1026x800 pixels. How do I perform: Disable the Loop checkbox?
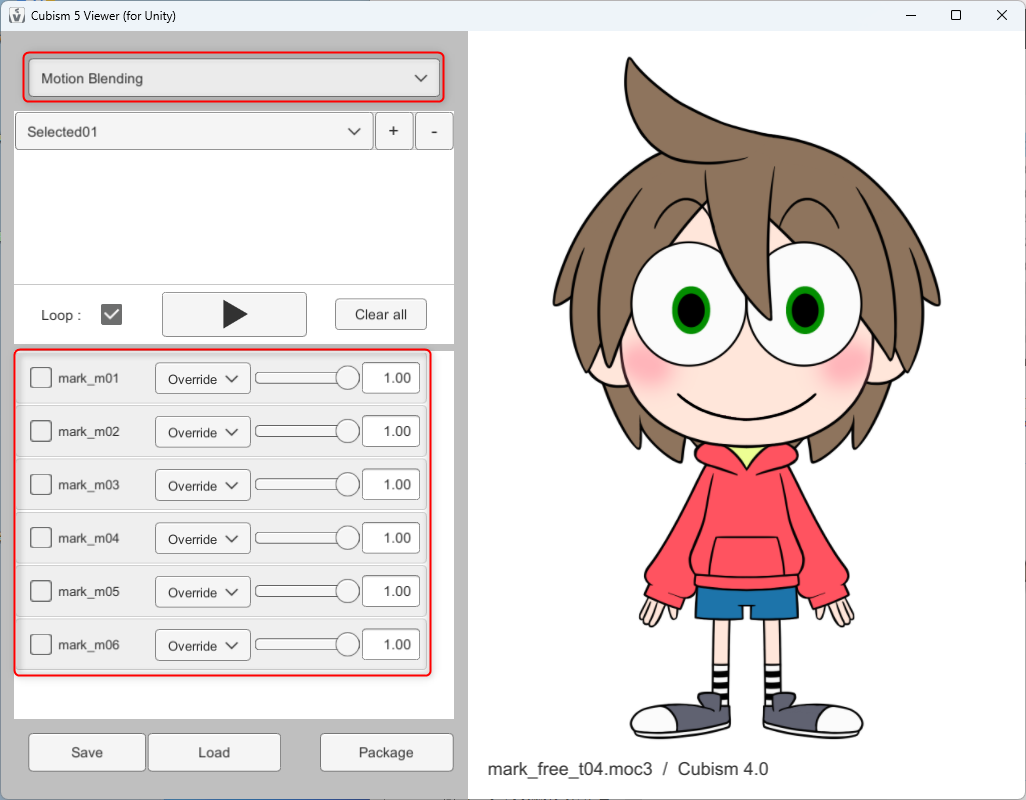(x=112, y=315)
